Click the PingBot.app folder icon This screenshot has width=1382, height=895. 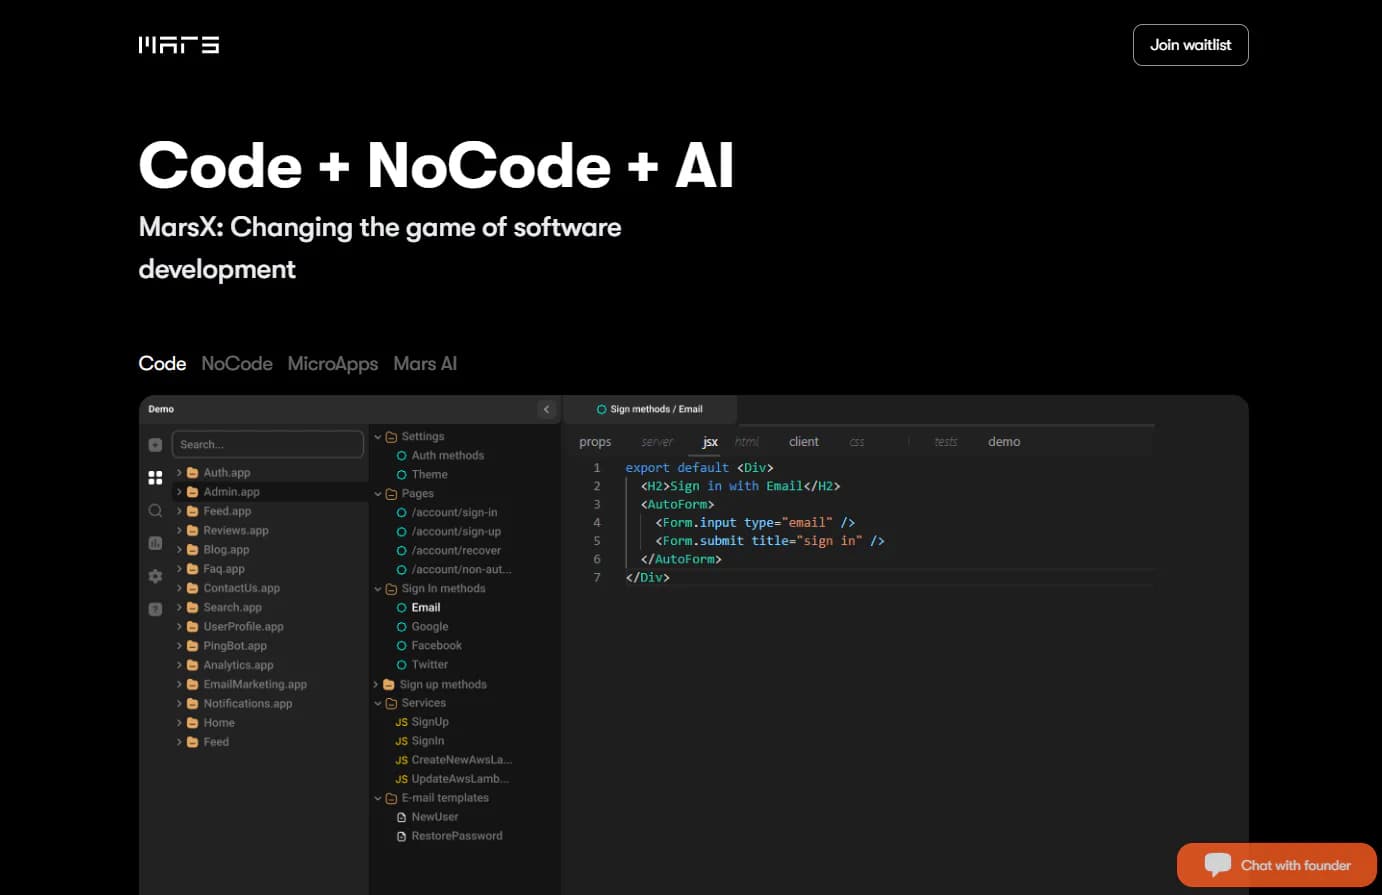pos(193,646)
